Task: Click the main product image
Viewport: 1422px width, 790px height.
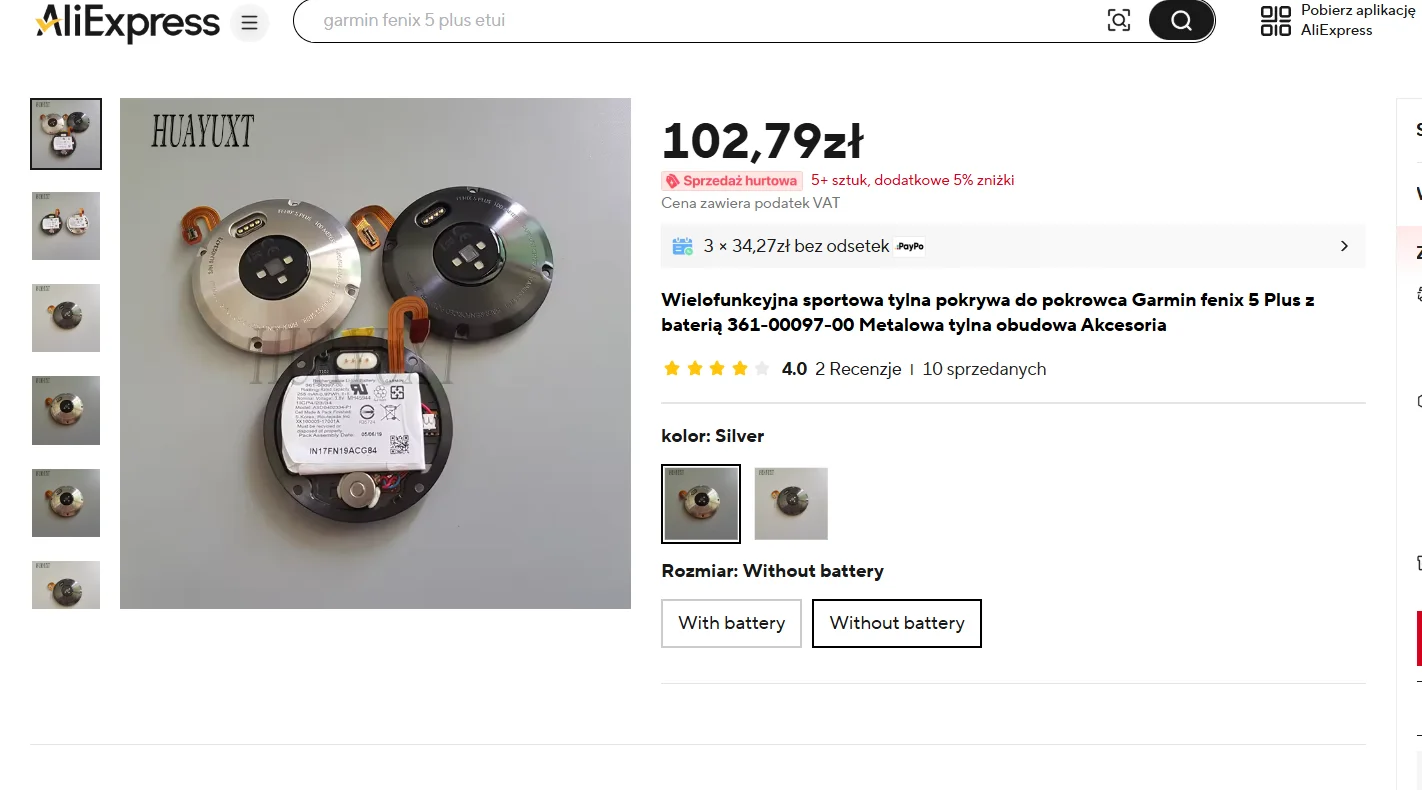Action: 375,353
